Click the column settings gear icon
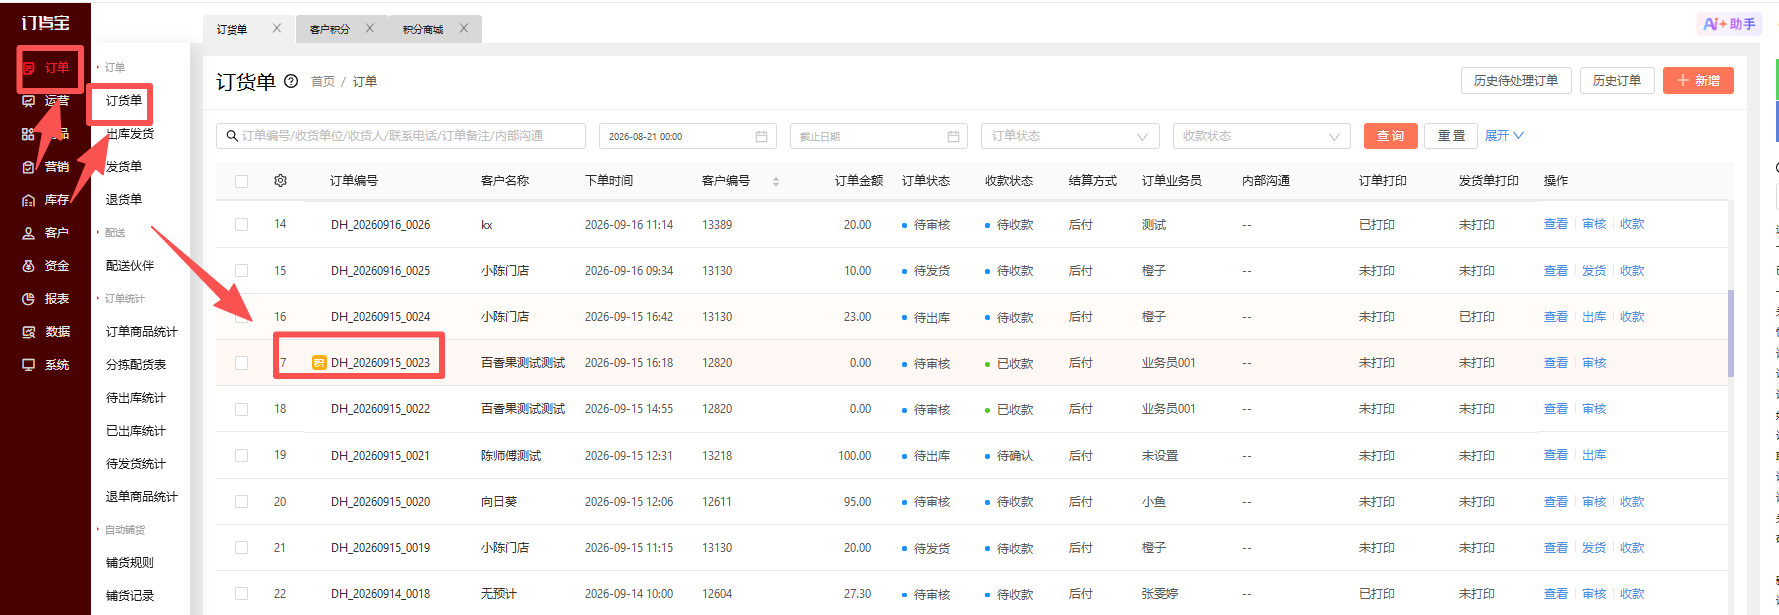This screenshot has width=1779, height=615. point(280,181)
